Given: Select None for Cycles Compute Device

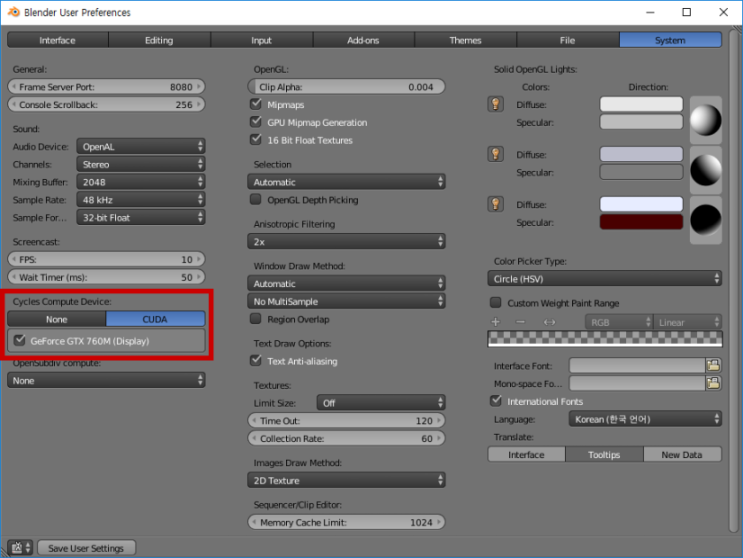Looking at the screenshot, I should (56, 319).
